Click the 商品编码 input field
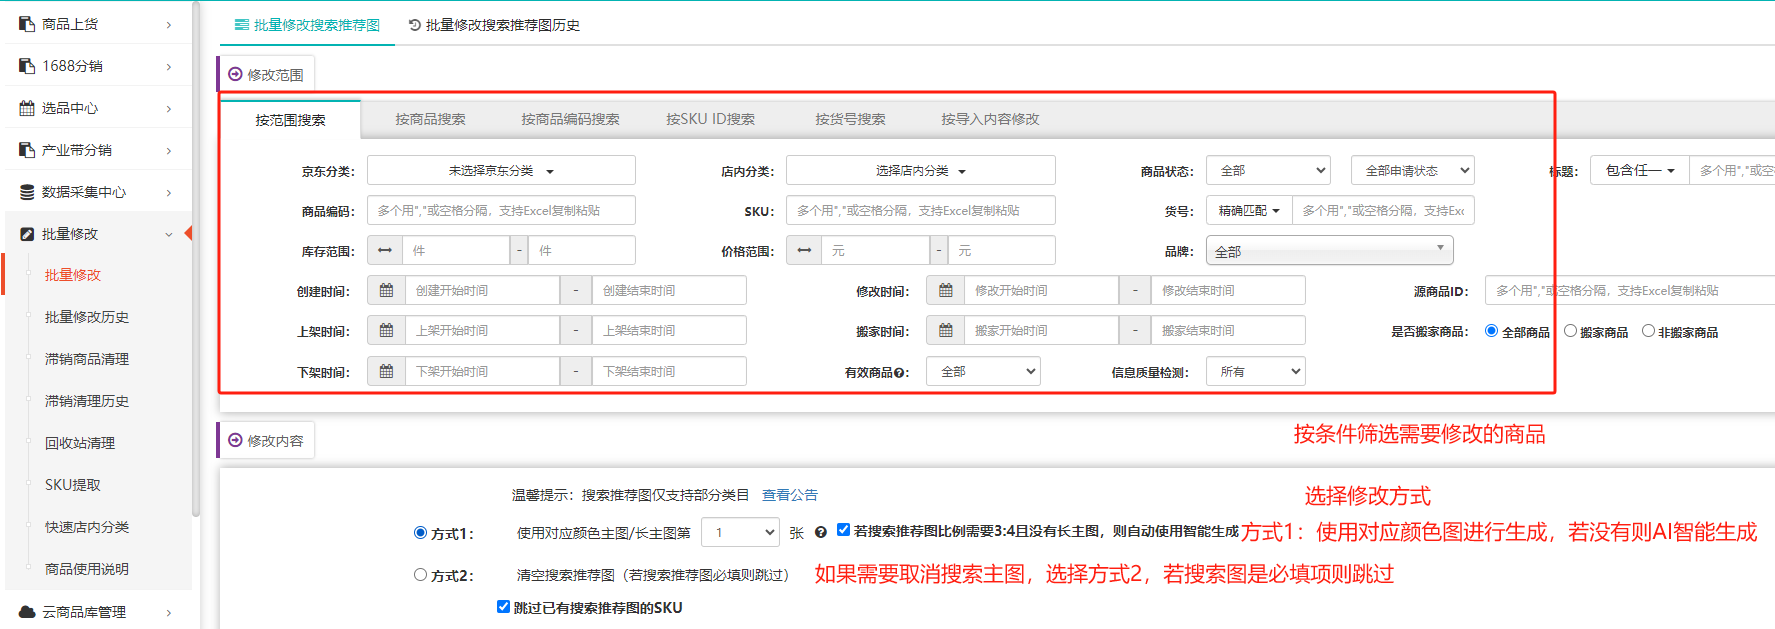The width and height of the screenshot is (1775, 629). point(501,211)
